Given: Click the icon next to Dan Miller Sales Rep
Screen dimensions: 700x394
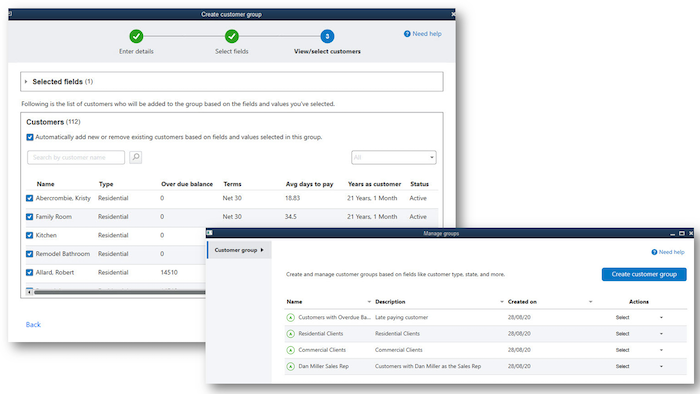Looking at the screenshot, I should tap(291, 366).
